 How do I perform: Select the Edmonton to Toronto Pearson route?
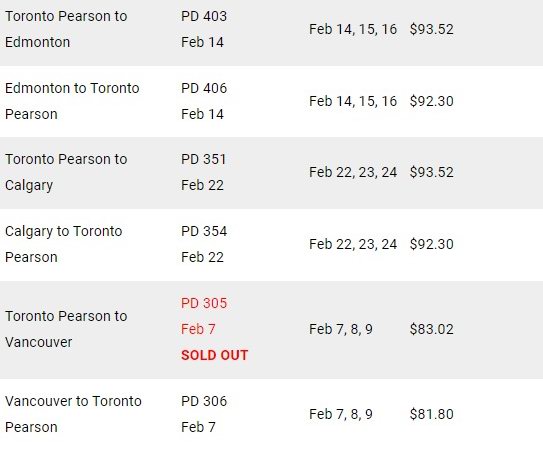pyautogui.click(x=72, y=101)
